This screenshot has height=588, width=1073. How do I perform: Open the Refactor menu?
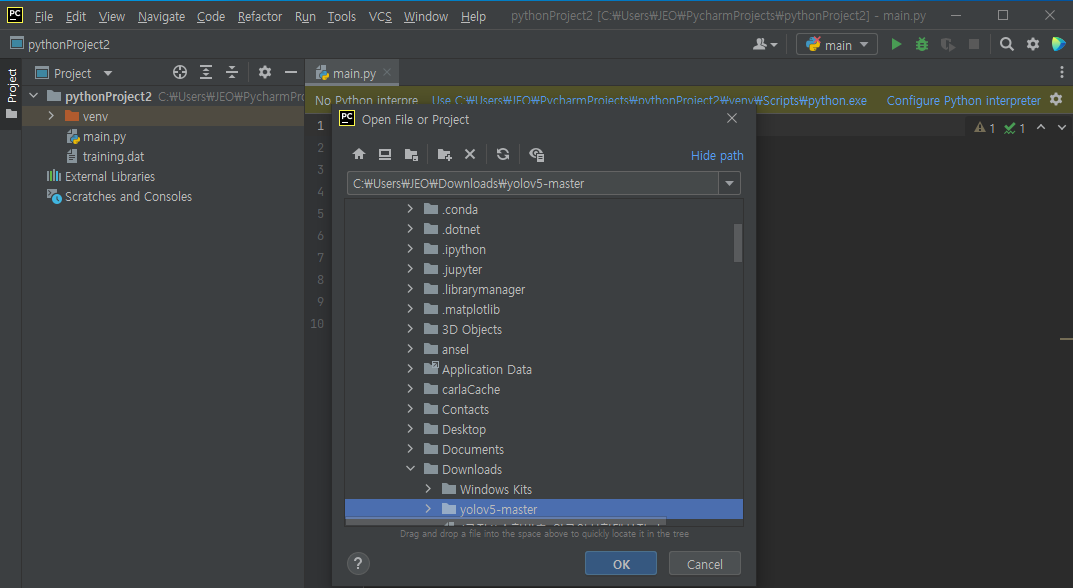point(259,16)
